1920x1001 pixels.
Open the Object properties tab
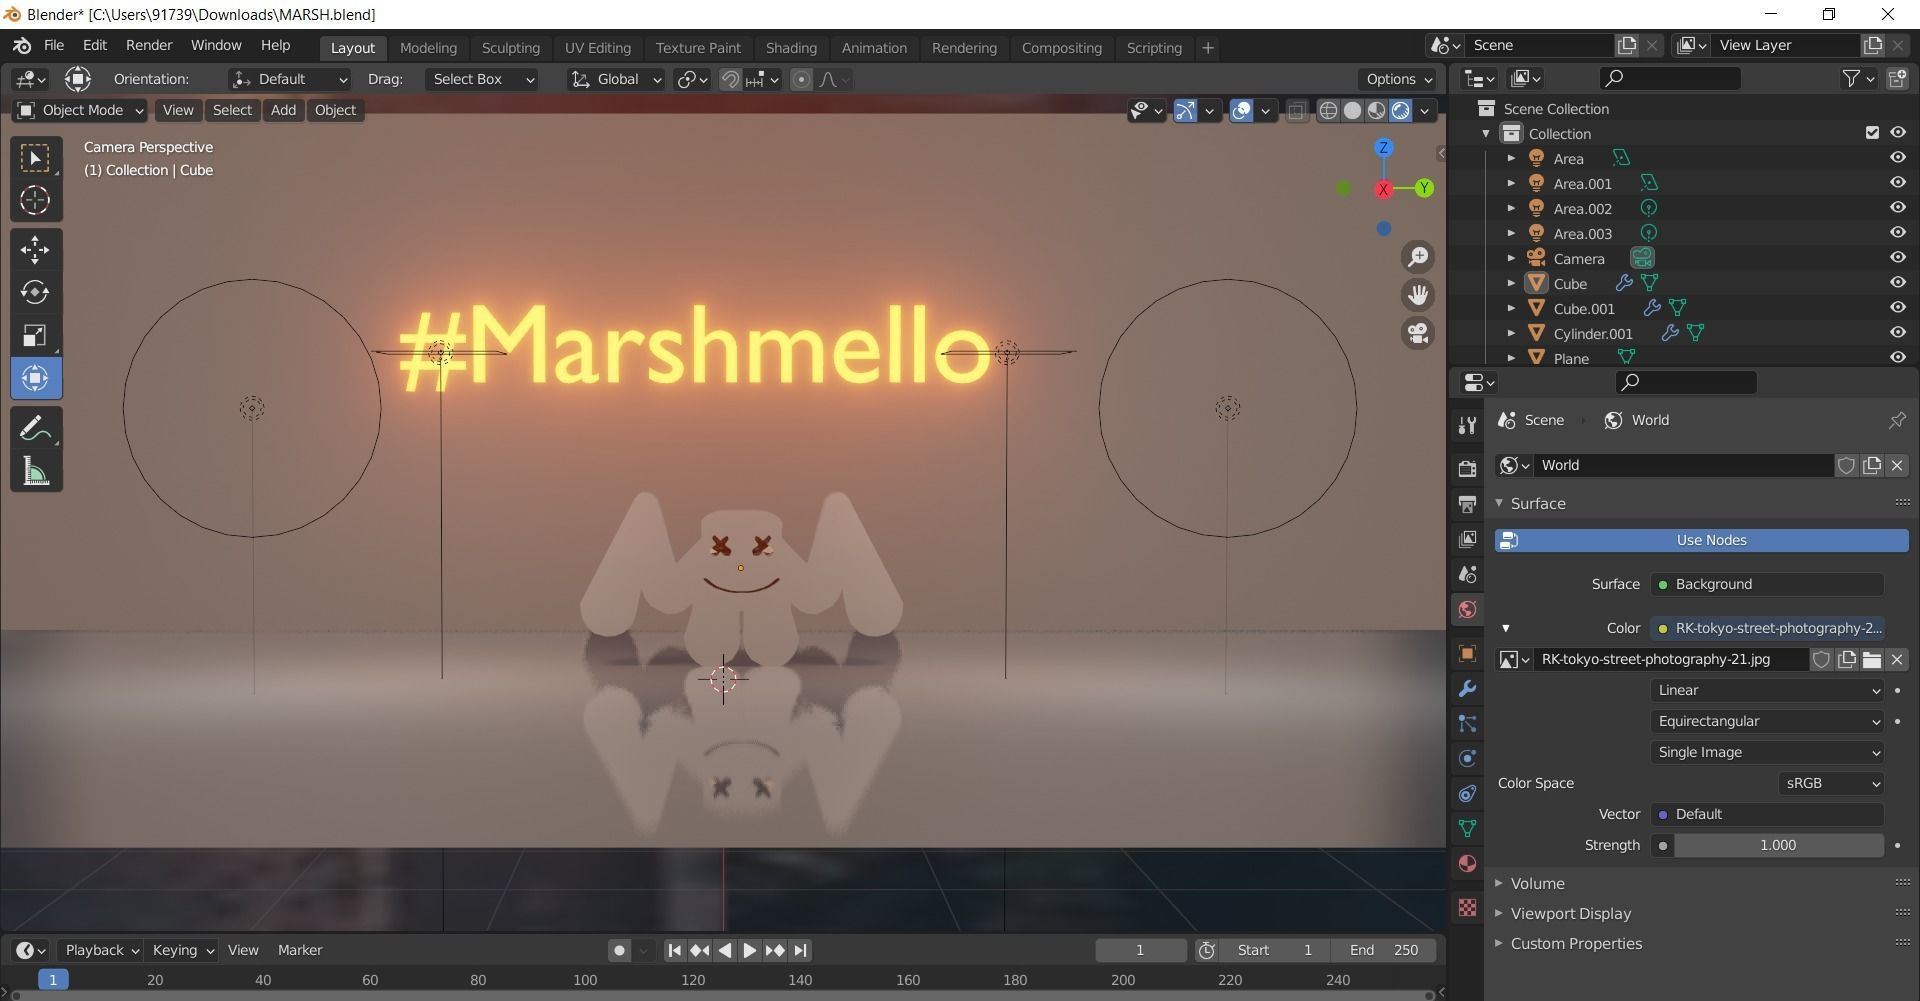(1467, 653)
